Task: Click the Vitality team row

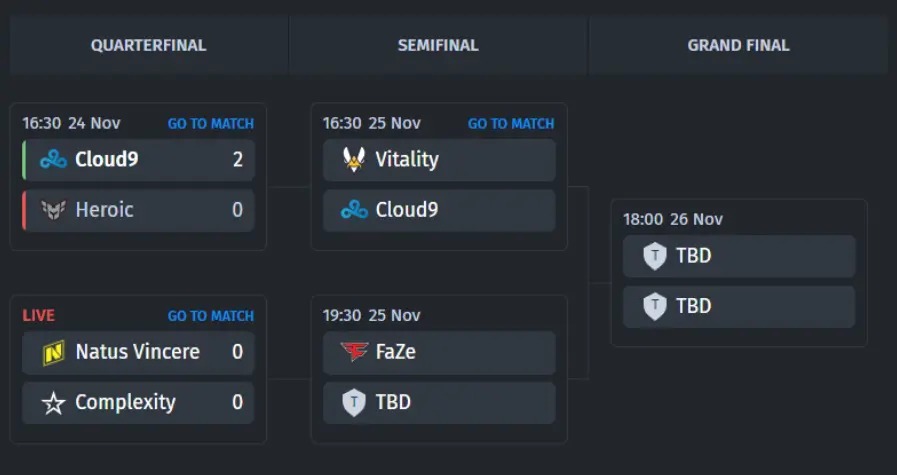Action: pyautogui.click(x=439, y=160)
